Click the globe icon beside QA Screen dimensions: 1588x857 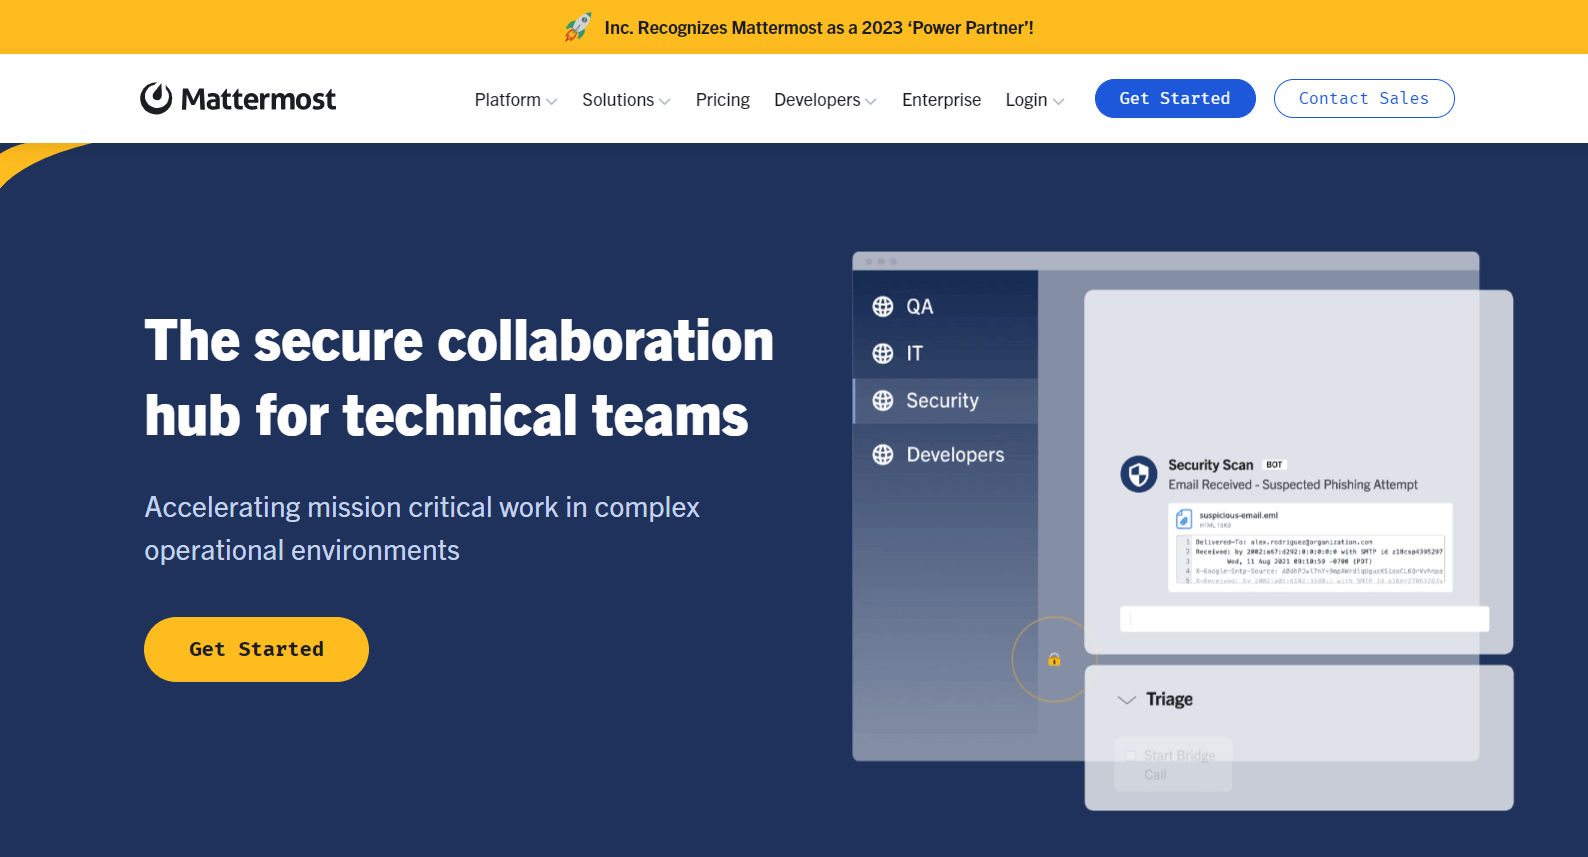(882, 306)
